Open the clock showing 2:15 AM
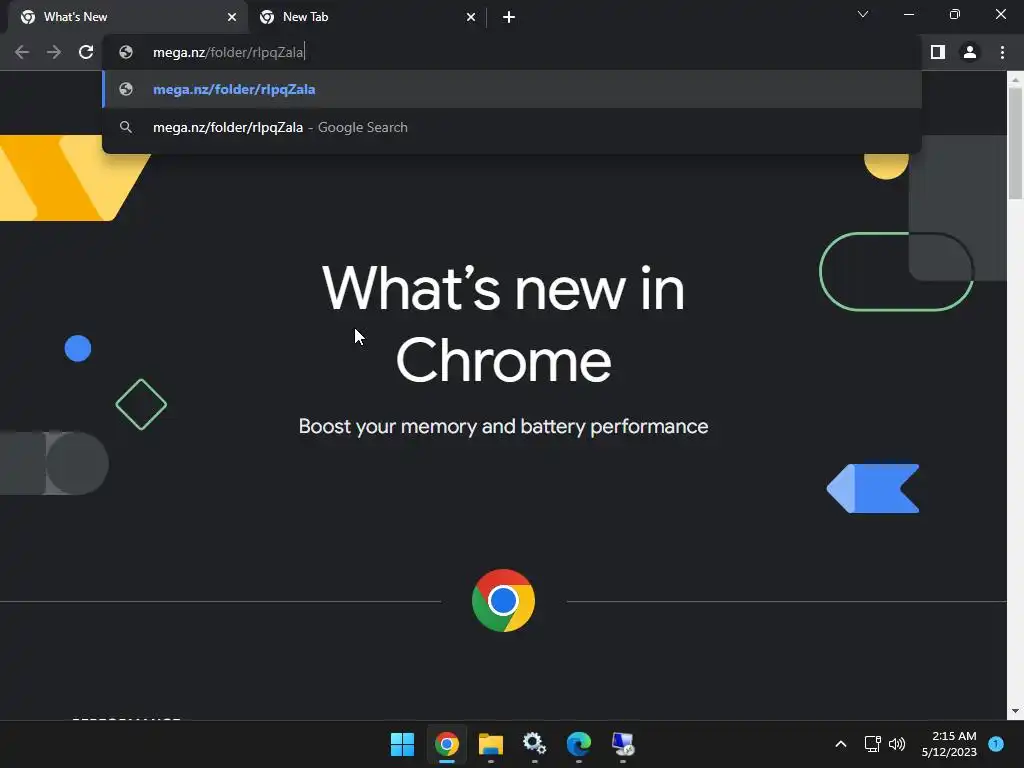Viewport: 1024px width, 768px height. pos(949,744)
